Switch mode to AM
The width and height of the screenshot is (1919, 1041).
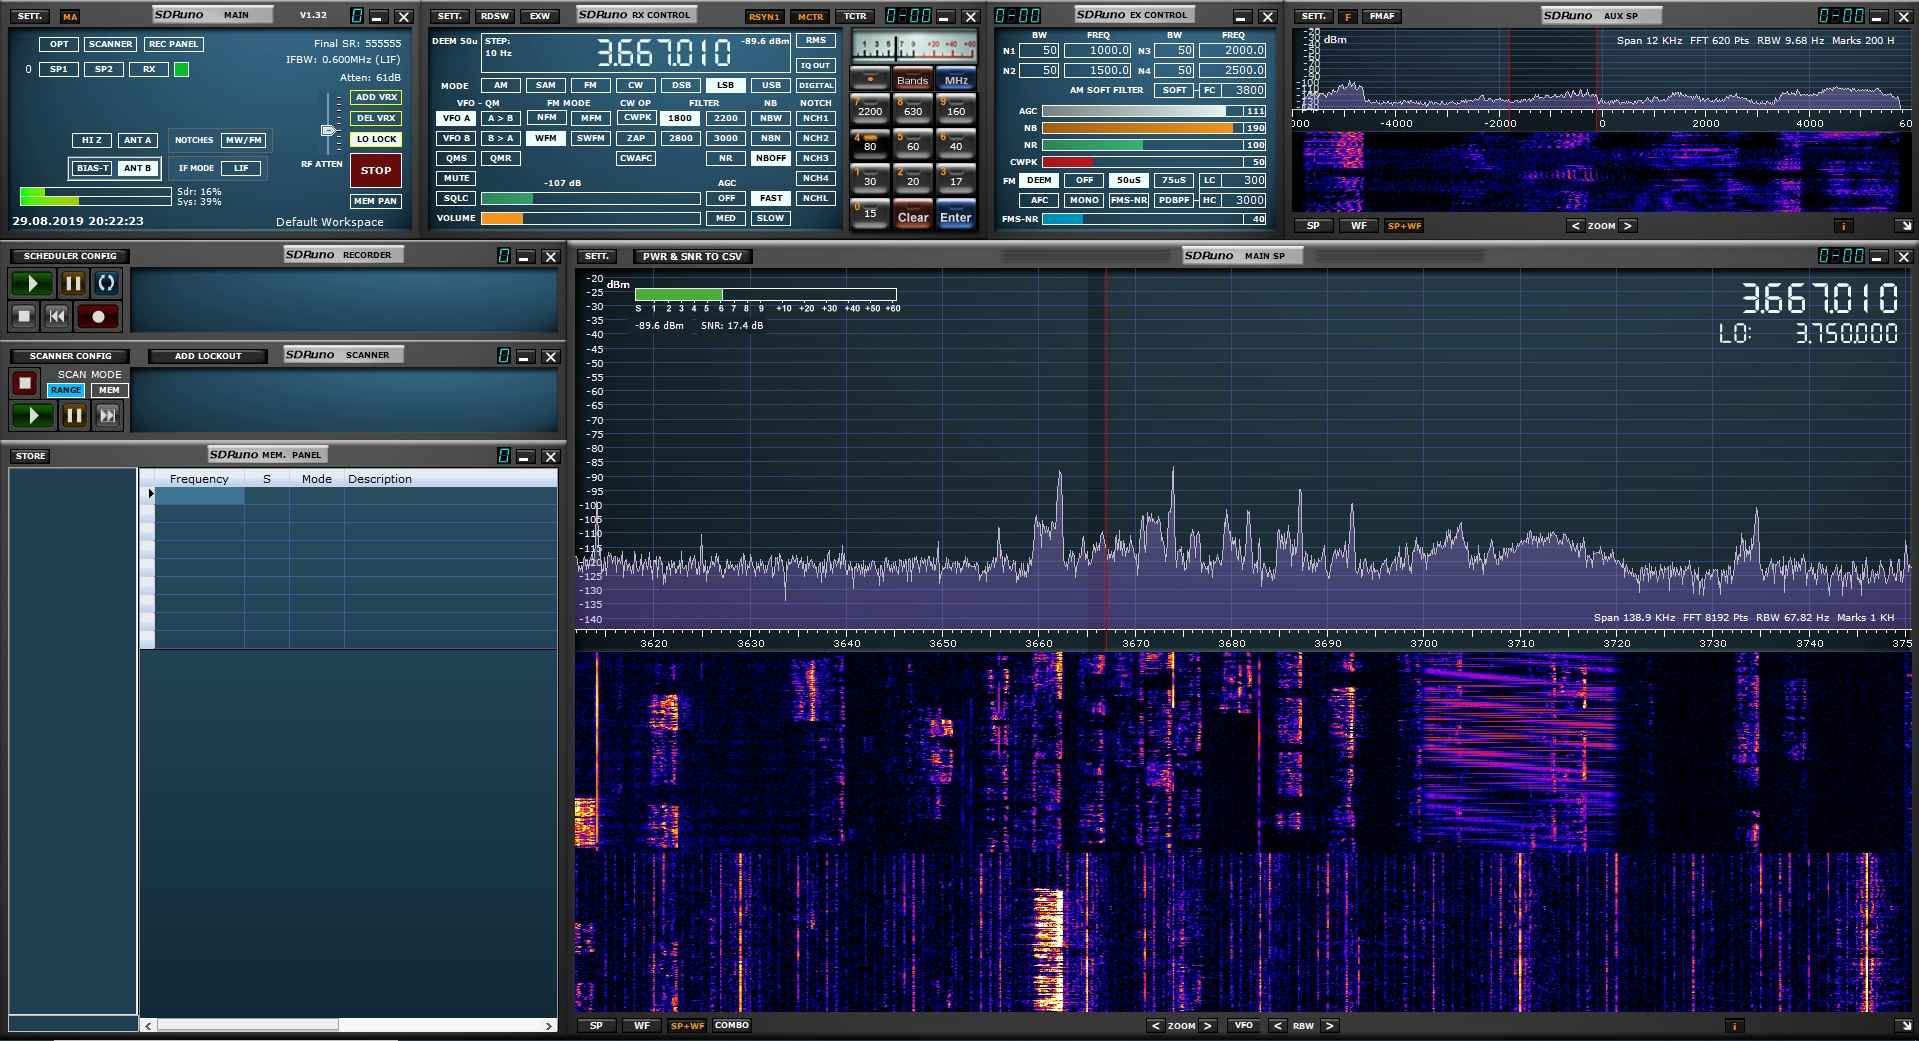tap(501, 85)
